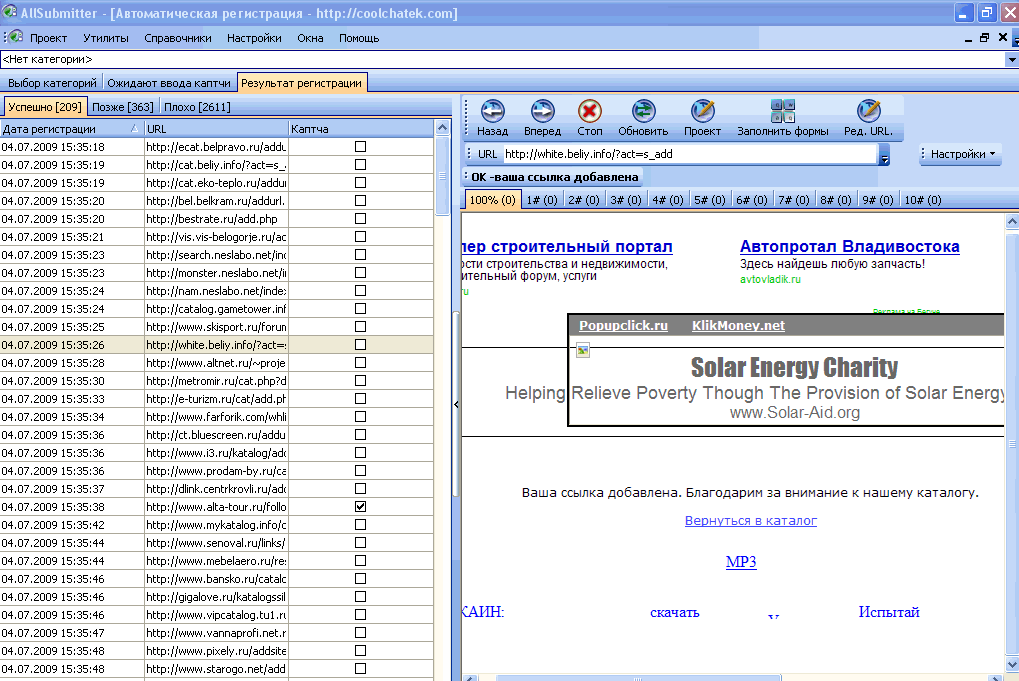Check captcha box for ecat.belpravo.ru row
Image resolution: width=1019 pixels, height=681 pixels.
tap(360, 147)
